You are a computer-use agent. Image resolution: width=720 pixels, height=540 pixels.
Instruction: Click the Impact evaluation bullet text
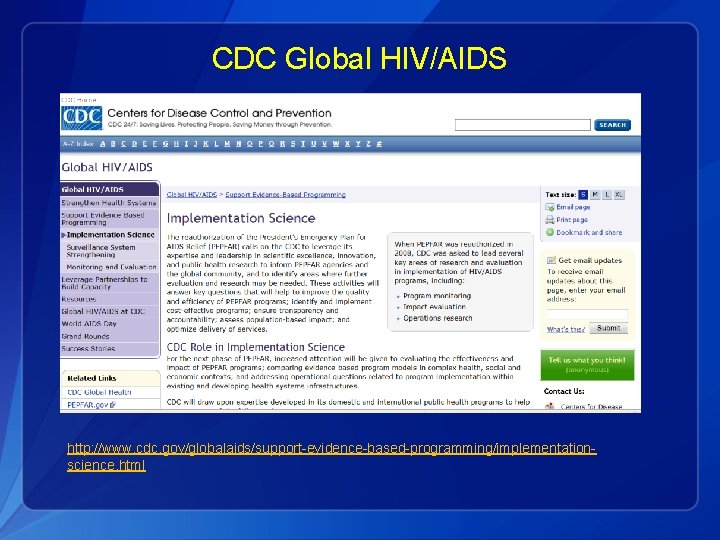(x=434, y=307)
